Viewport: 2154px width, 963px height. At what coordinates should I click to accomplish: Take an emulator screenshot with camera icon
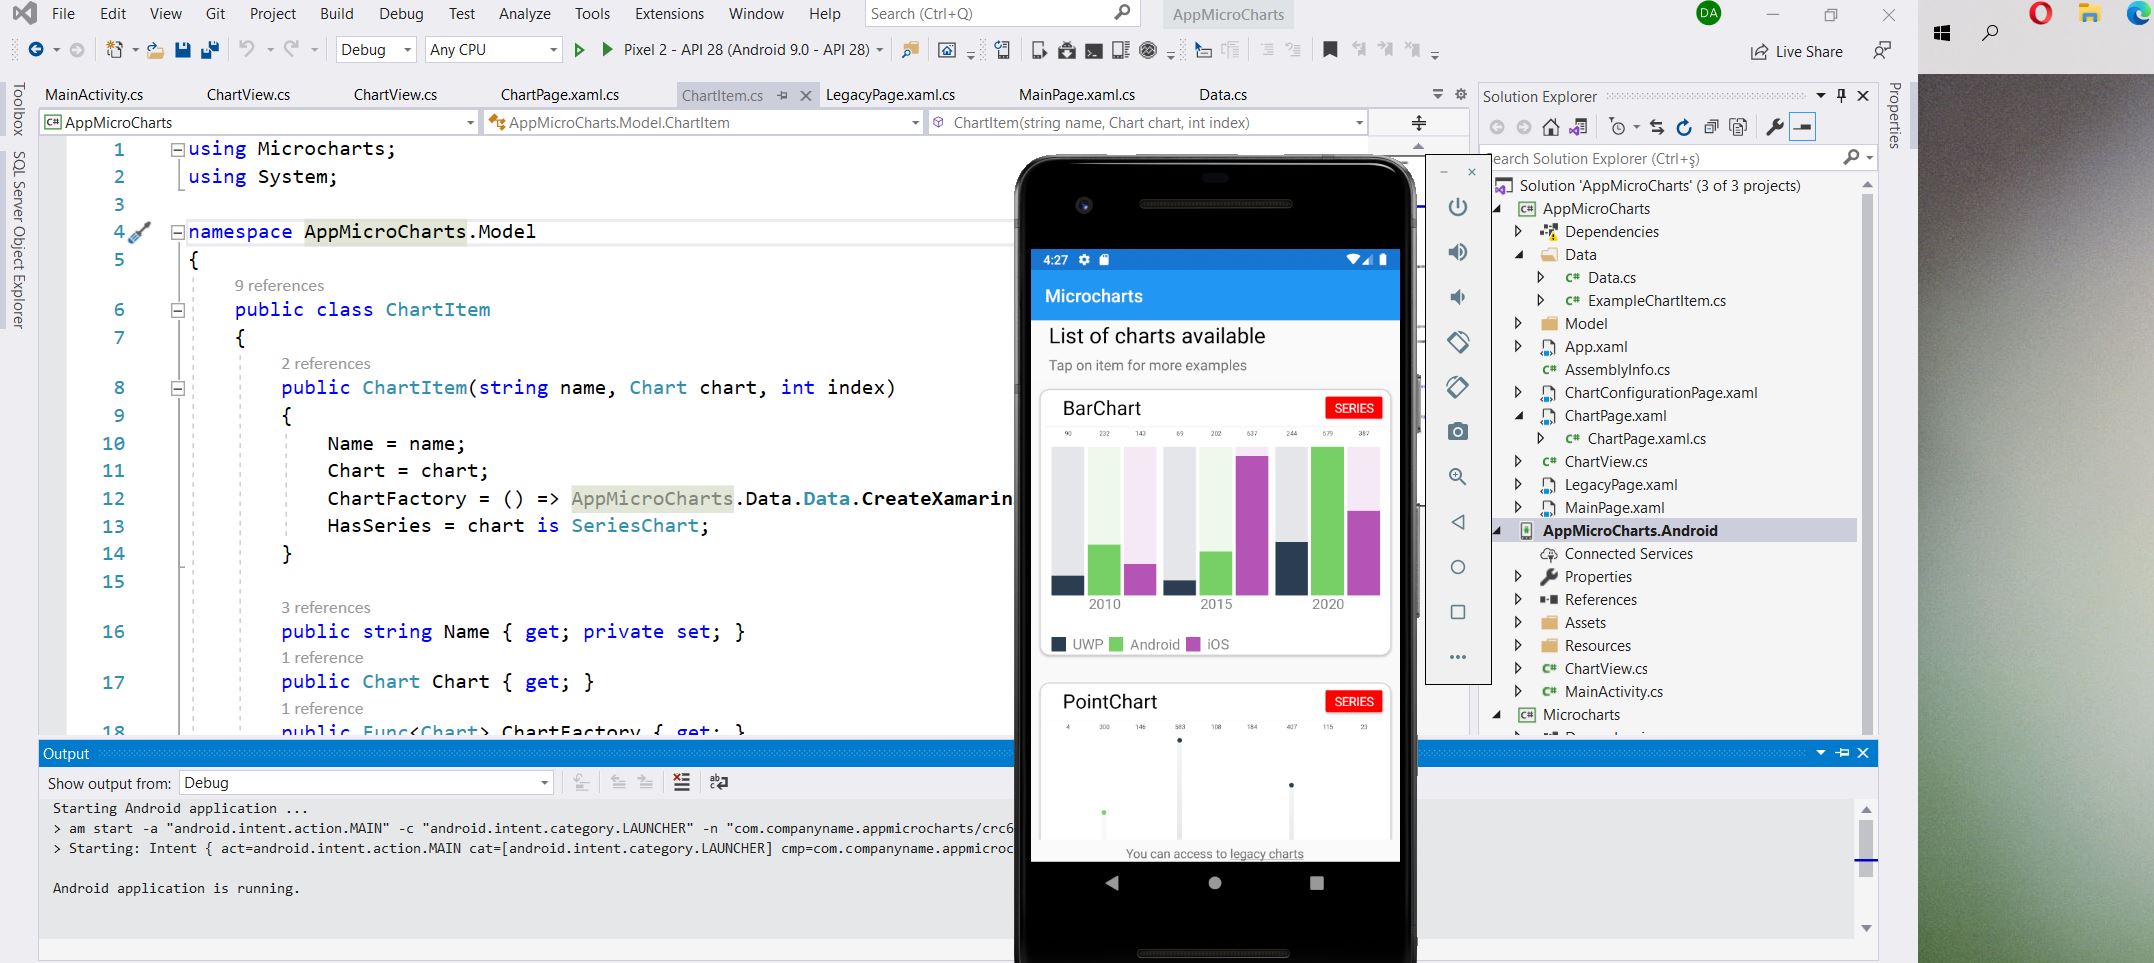point(1458,431)
